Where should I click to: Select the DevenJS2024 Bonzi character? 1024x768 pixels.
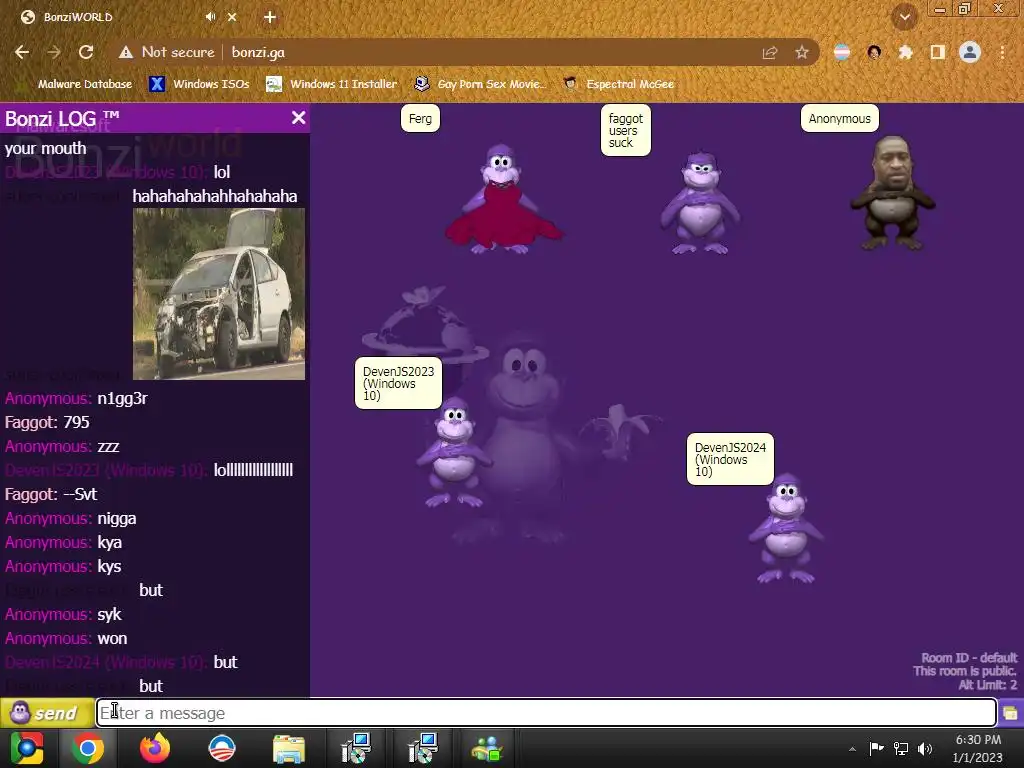tap(786, 528)
